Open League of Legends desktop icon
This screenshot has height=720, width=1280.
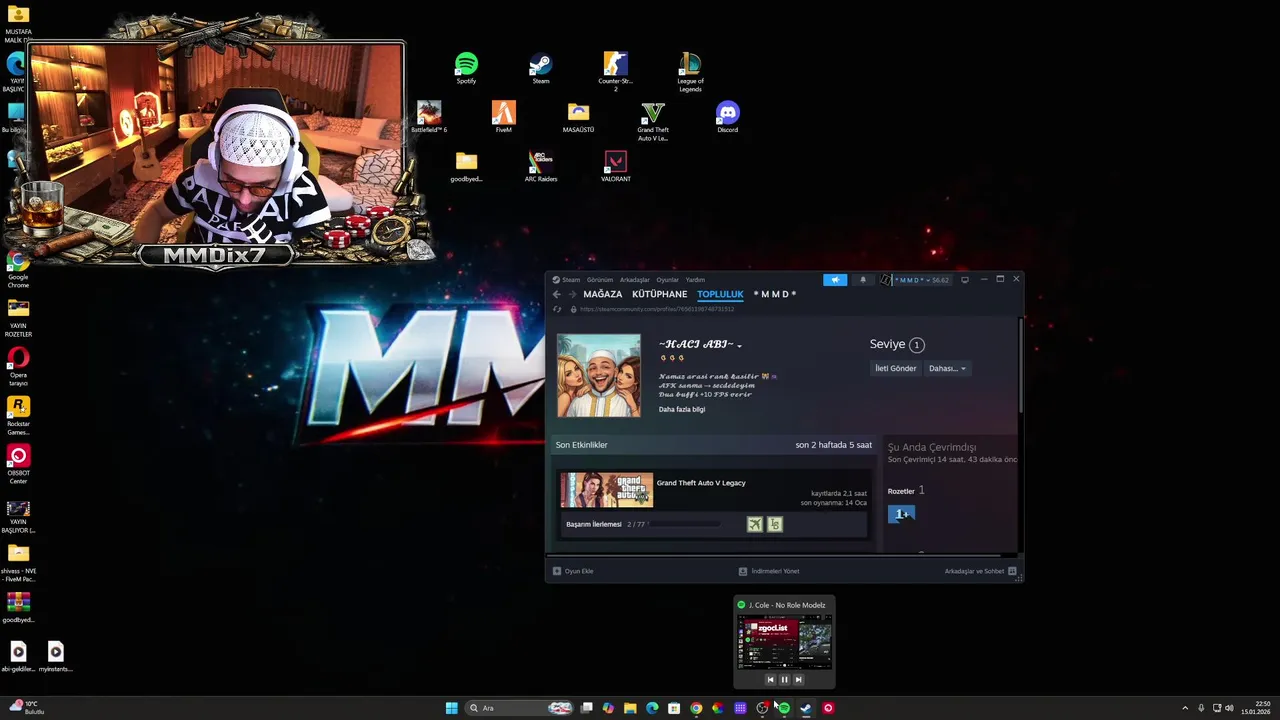click(x=690, y=72)
